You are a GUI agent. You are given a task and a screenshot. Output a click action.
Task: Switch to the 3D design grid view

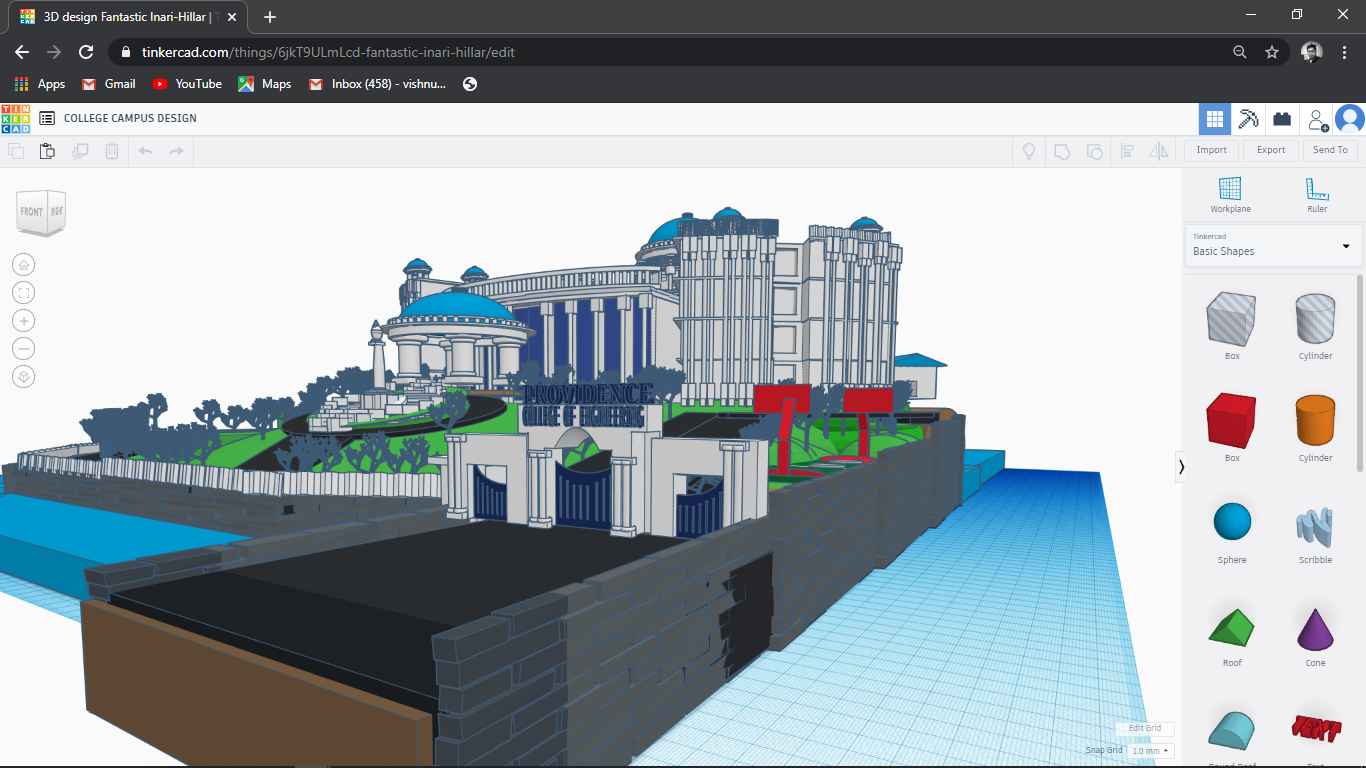click(1215, 119)
